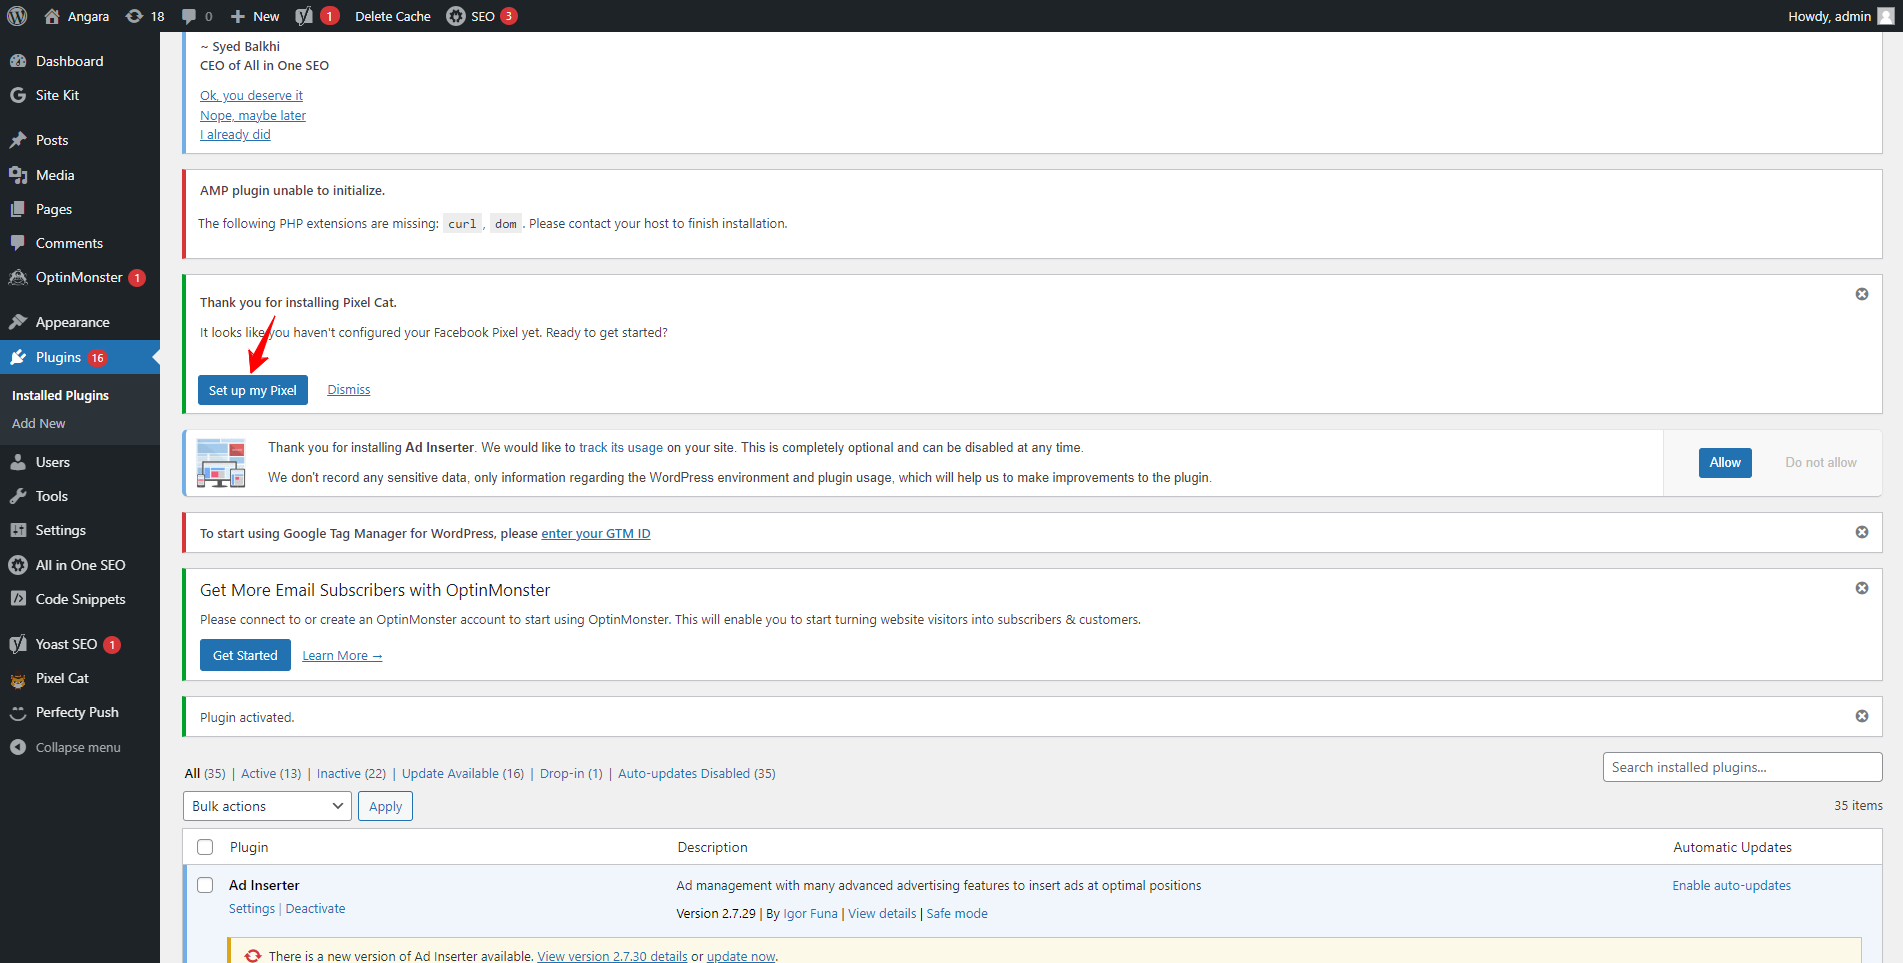
Task: Click the Pages icon in sidebar
Action: click(x=18, y=209)
